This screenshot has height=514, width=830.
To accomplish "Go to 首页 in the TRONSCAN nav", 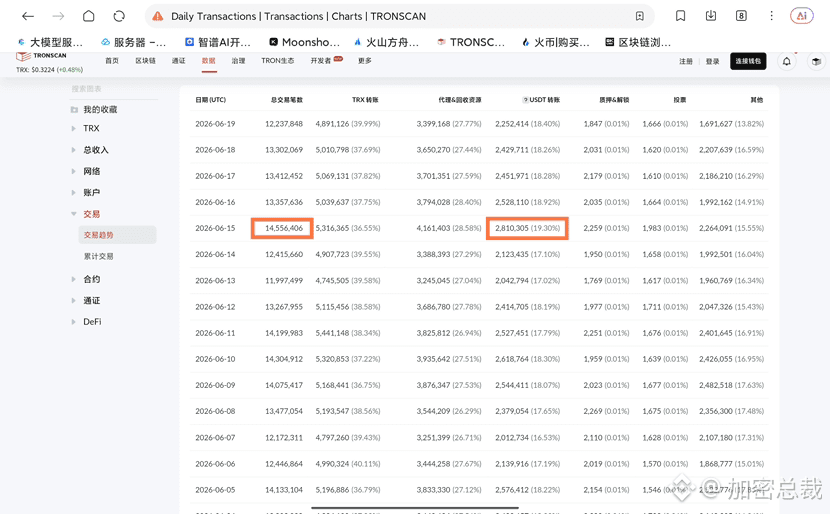I will coord(112,61).
